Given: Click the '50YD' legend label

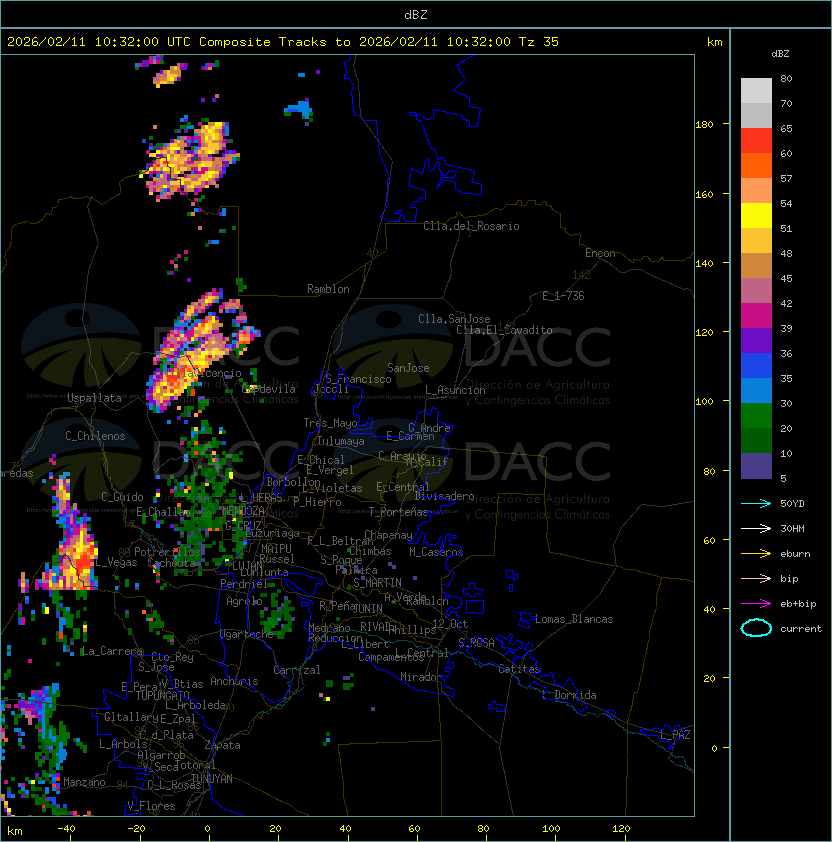Looking at the screenshot, I should 792,503.
